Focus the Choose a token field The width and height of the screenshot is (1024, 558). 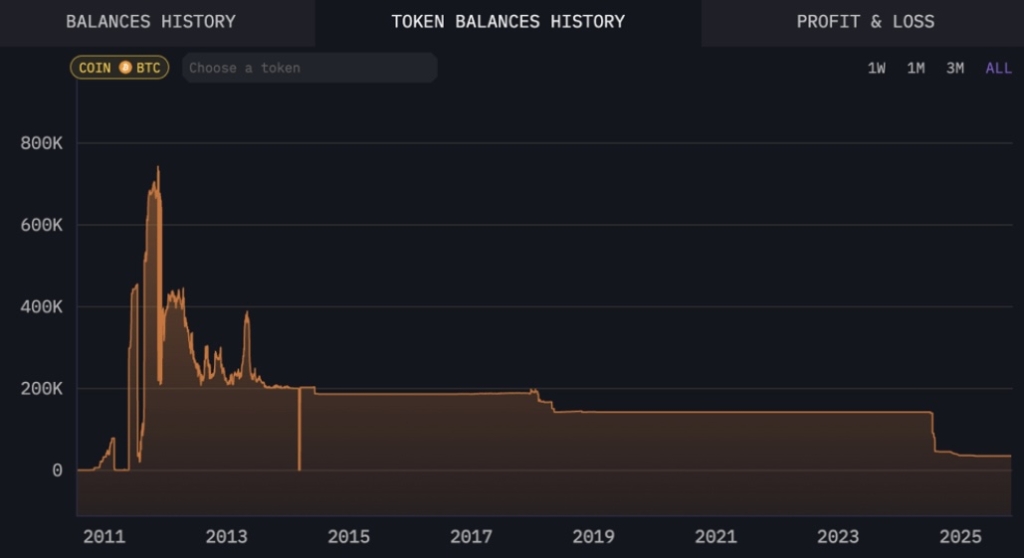(x=310, y=68)
